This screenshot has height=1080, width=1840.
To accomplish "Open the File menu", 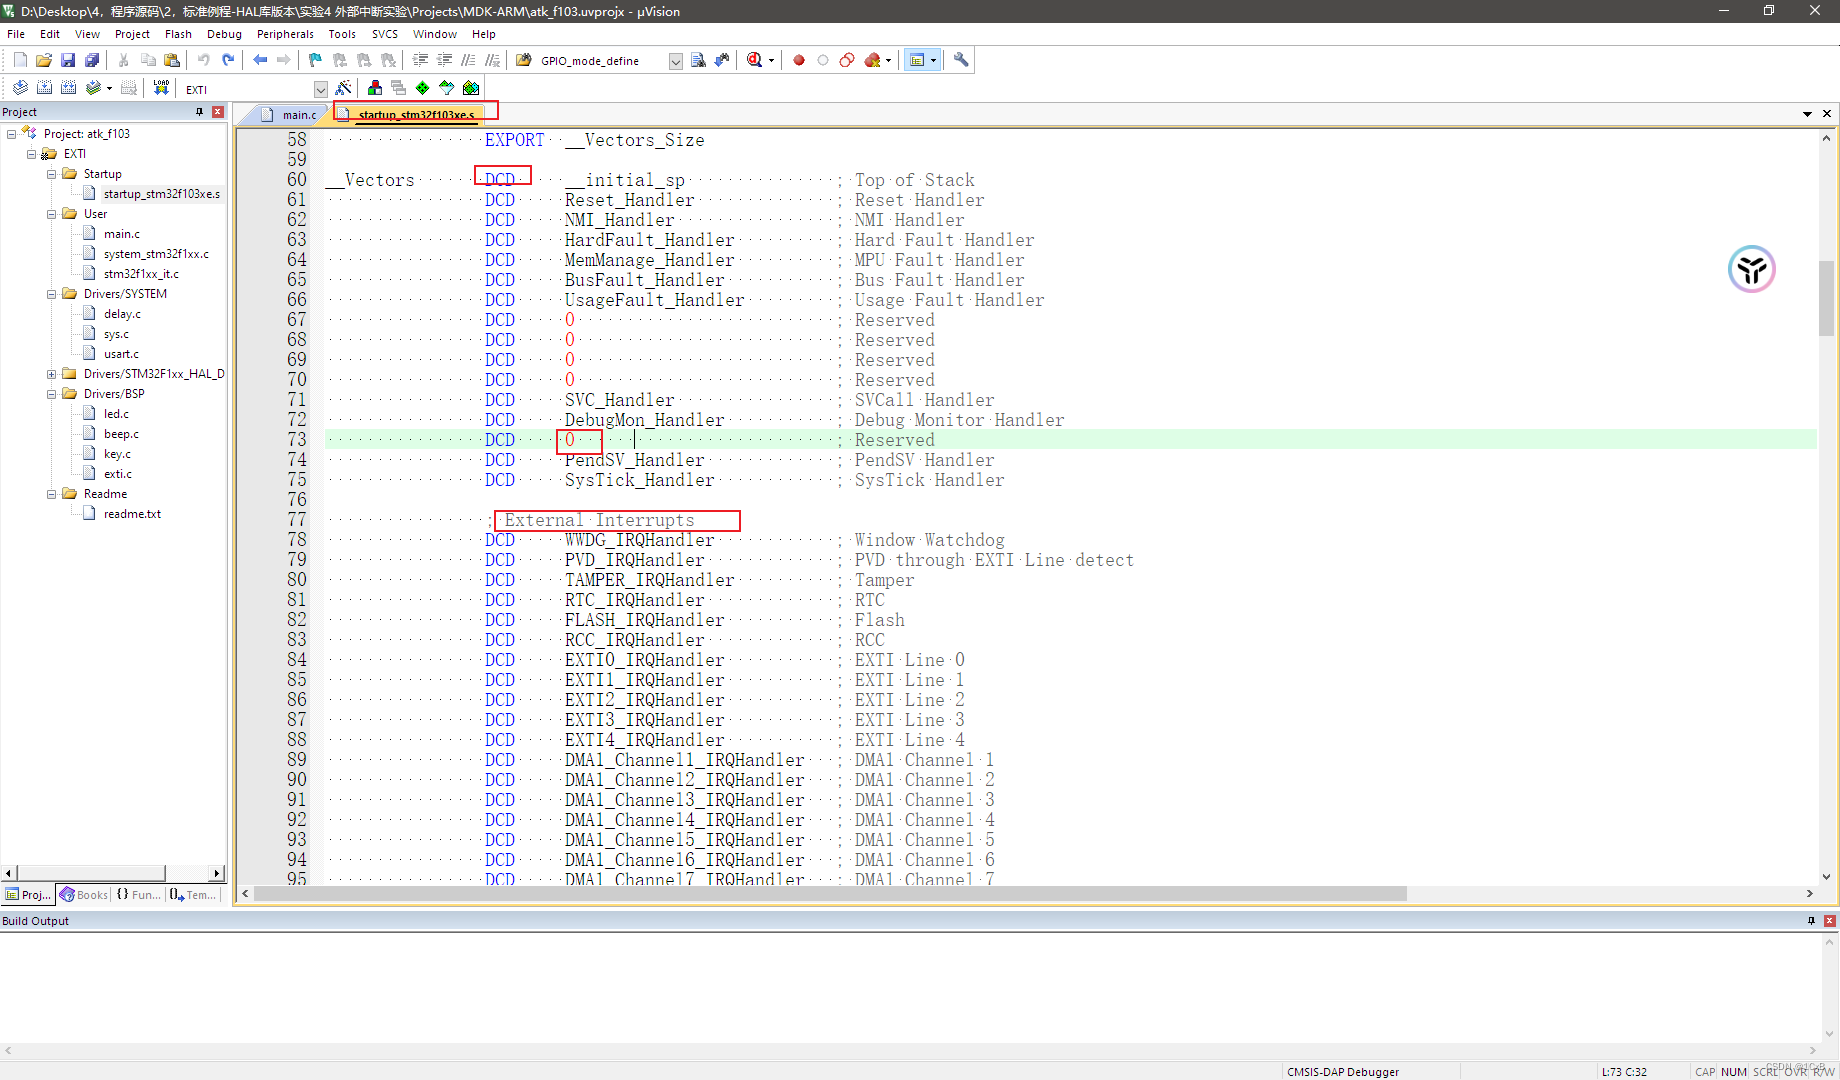I will pyautogui.click(x=16, y=34).
